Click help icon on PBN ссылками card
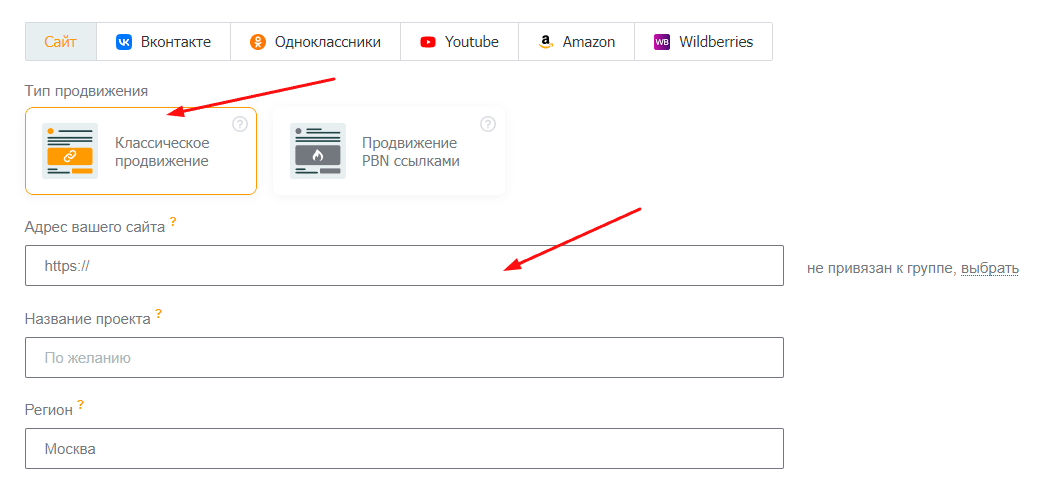 (x=488, y=124)
